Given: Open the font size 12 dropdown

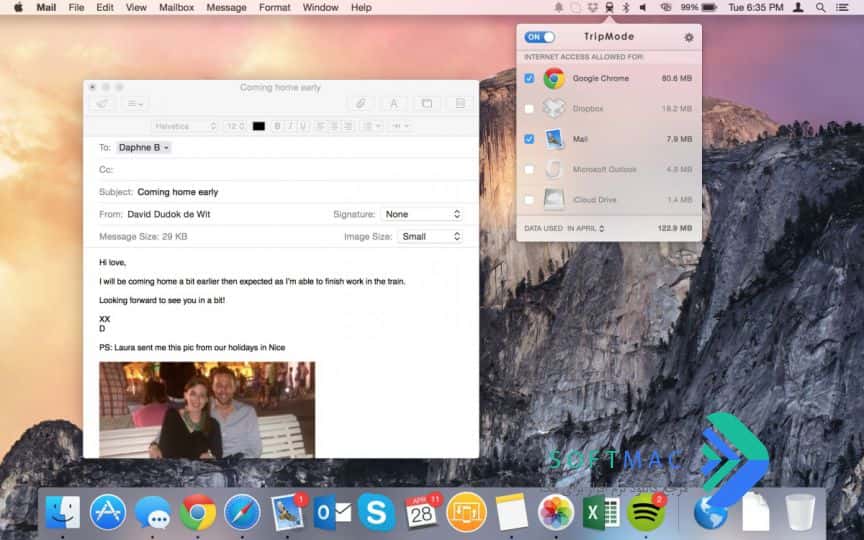Looking at the screenshot, I should (x=235, y=126).
